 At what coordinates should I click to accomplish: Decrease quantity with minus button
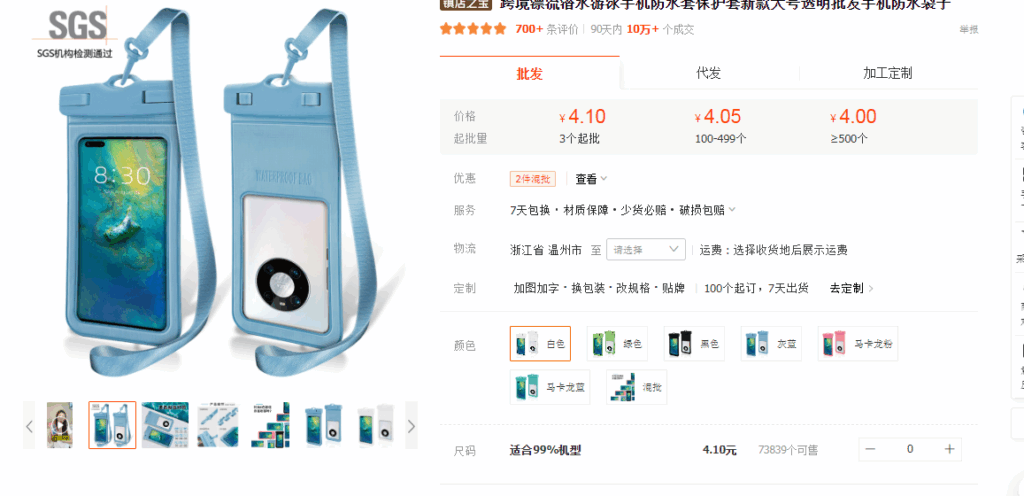871,449
